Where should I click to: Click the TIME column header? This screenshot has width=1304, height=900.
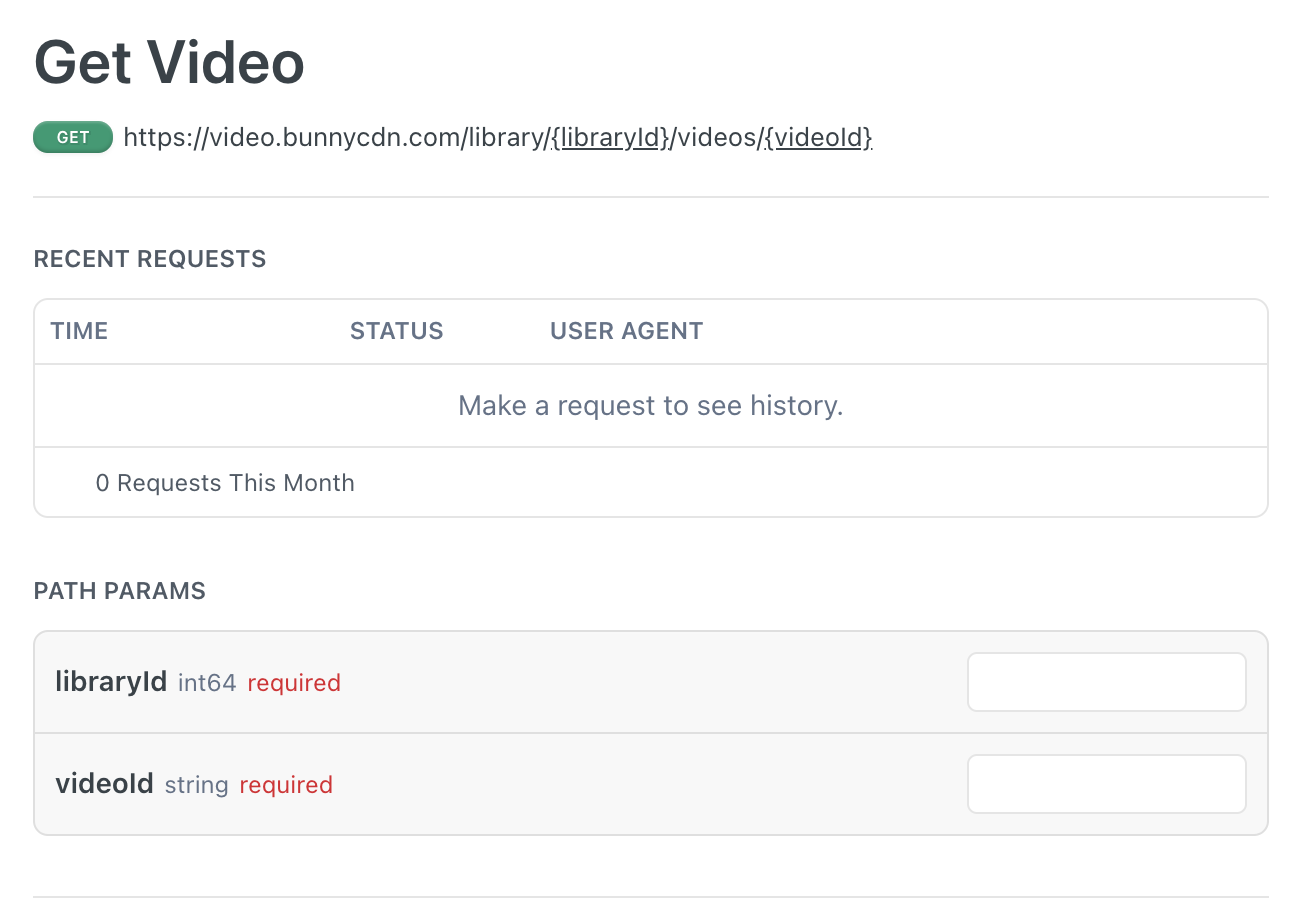(79, 330)
